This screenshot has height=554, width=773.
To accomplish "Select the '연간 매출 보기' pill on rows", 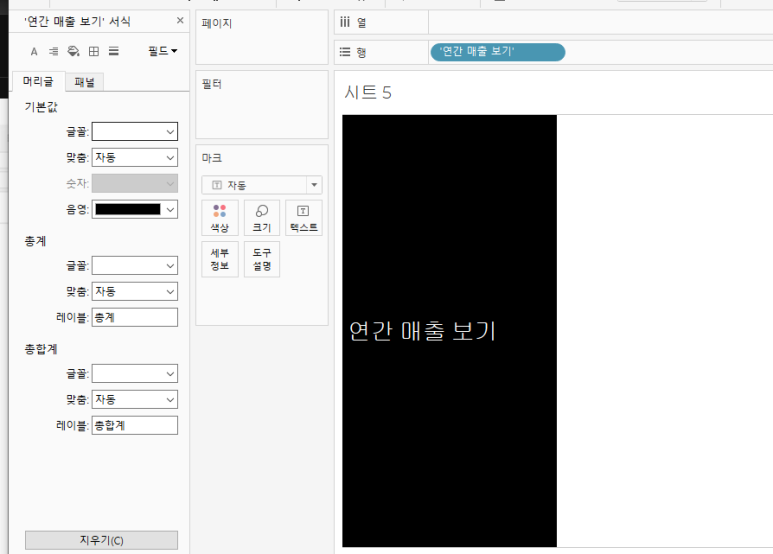I will 498,52.
